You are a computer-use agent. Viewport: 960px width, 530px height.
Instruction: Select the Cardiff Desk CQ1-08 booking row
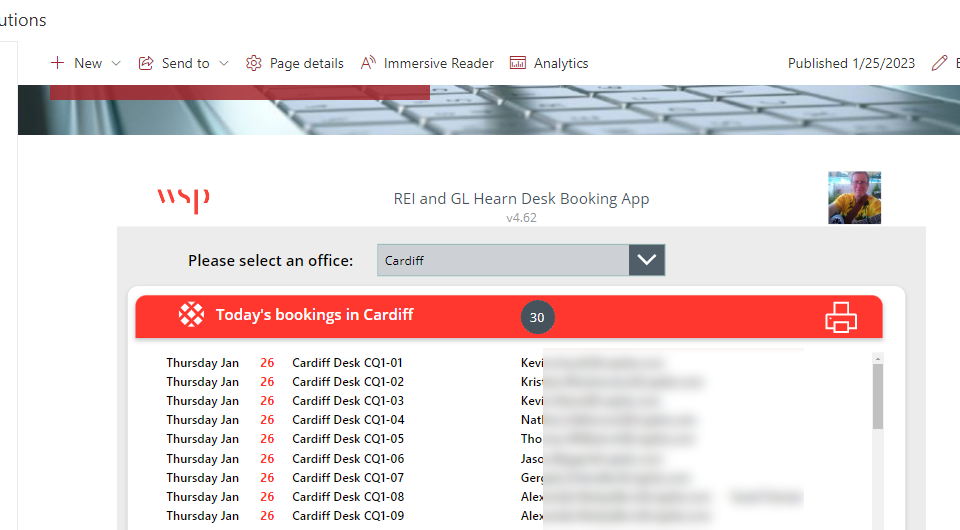(x=502, y=496)
